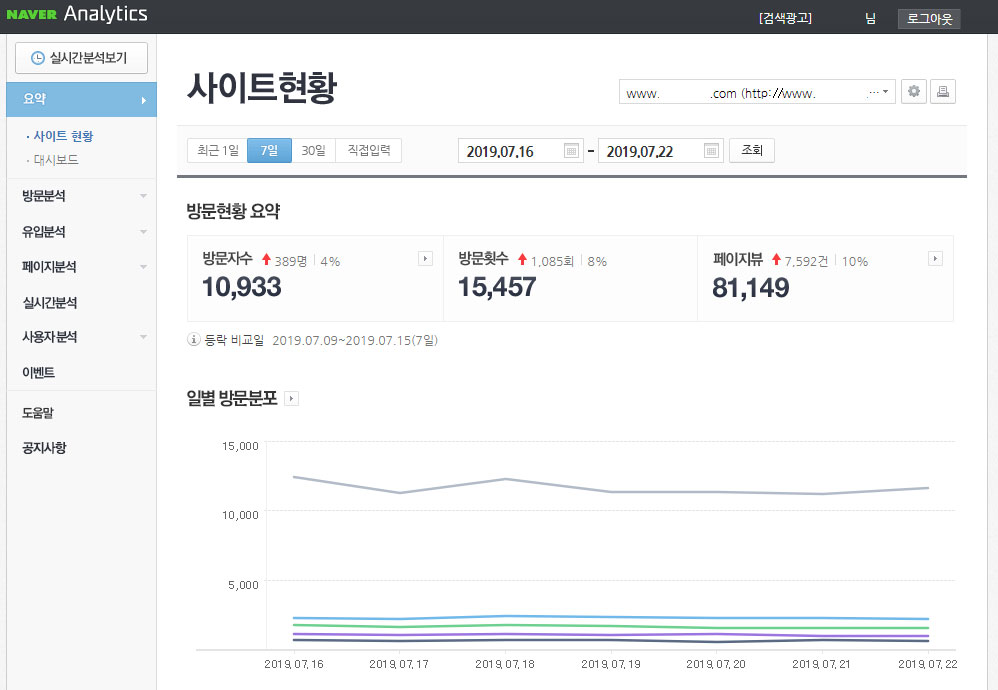The image size is (998, 690).
Task: Expand the 방문분석 menu section
Action: pyautogui.click(x=78, y=196)
